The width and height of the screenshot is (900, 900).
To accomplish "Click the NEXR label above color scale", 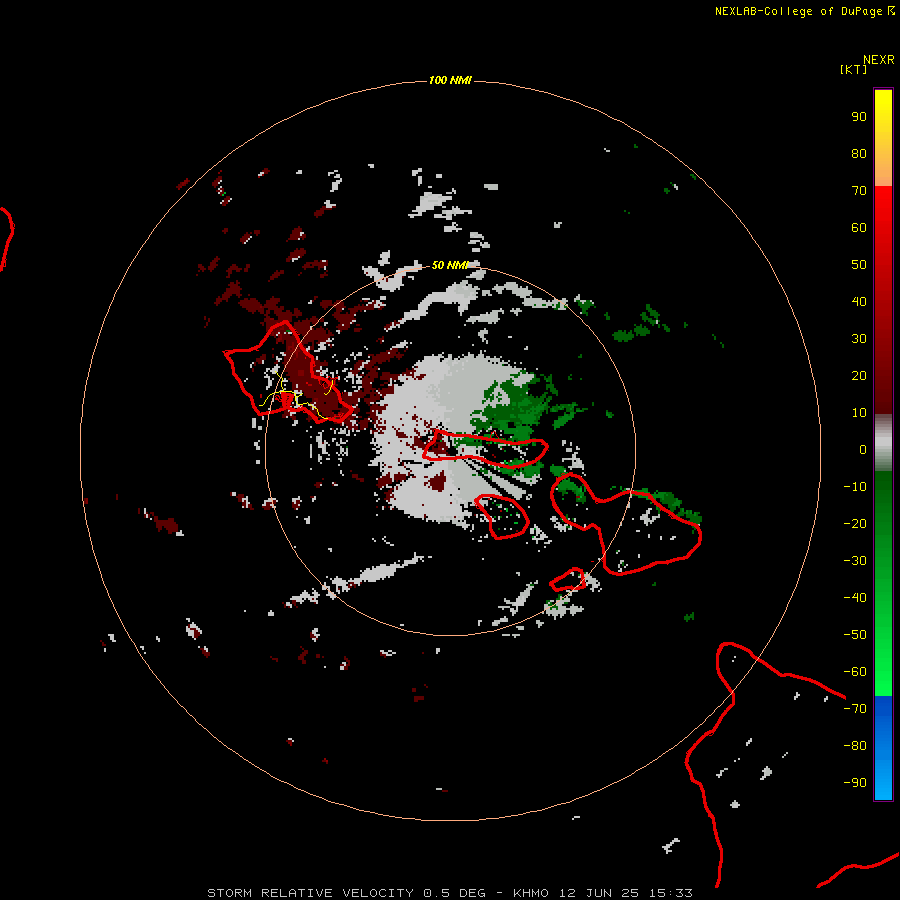I will point(878,59).
